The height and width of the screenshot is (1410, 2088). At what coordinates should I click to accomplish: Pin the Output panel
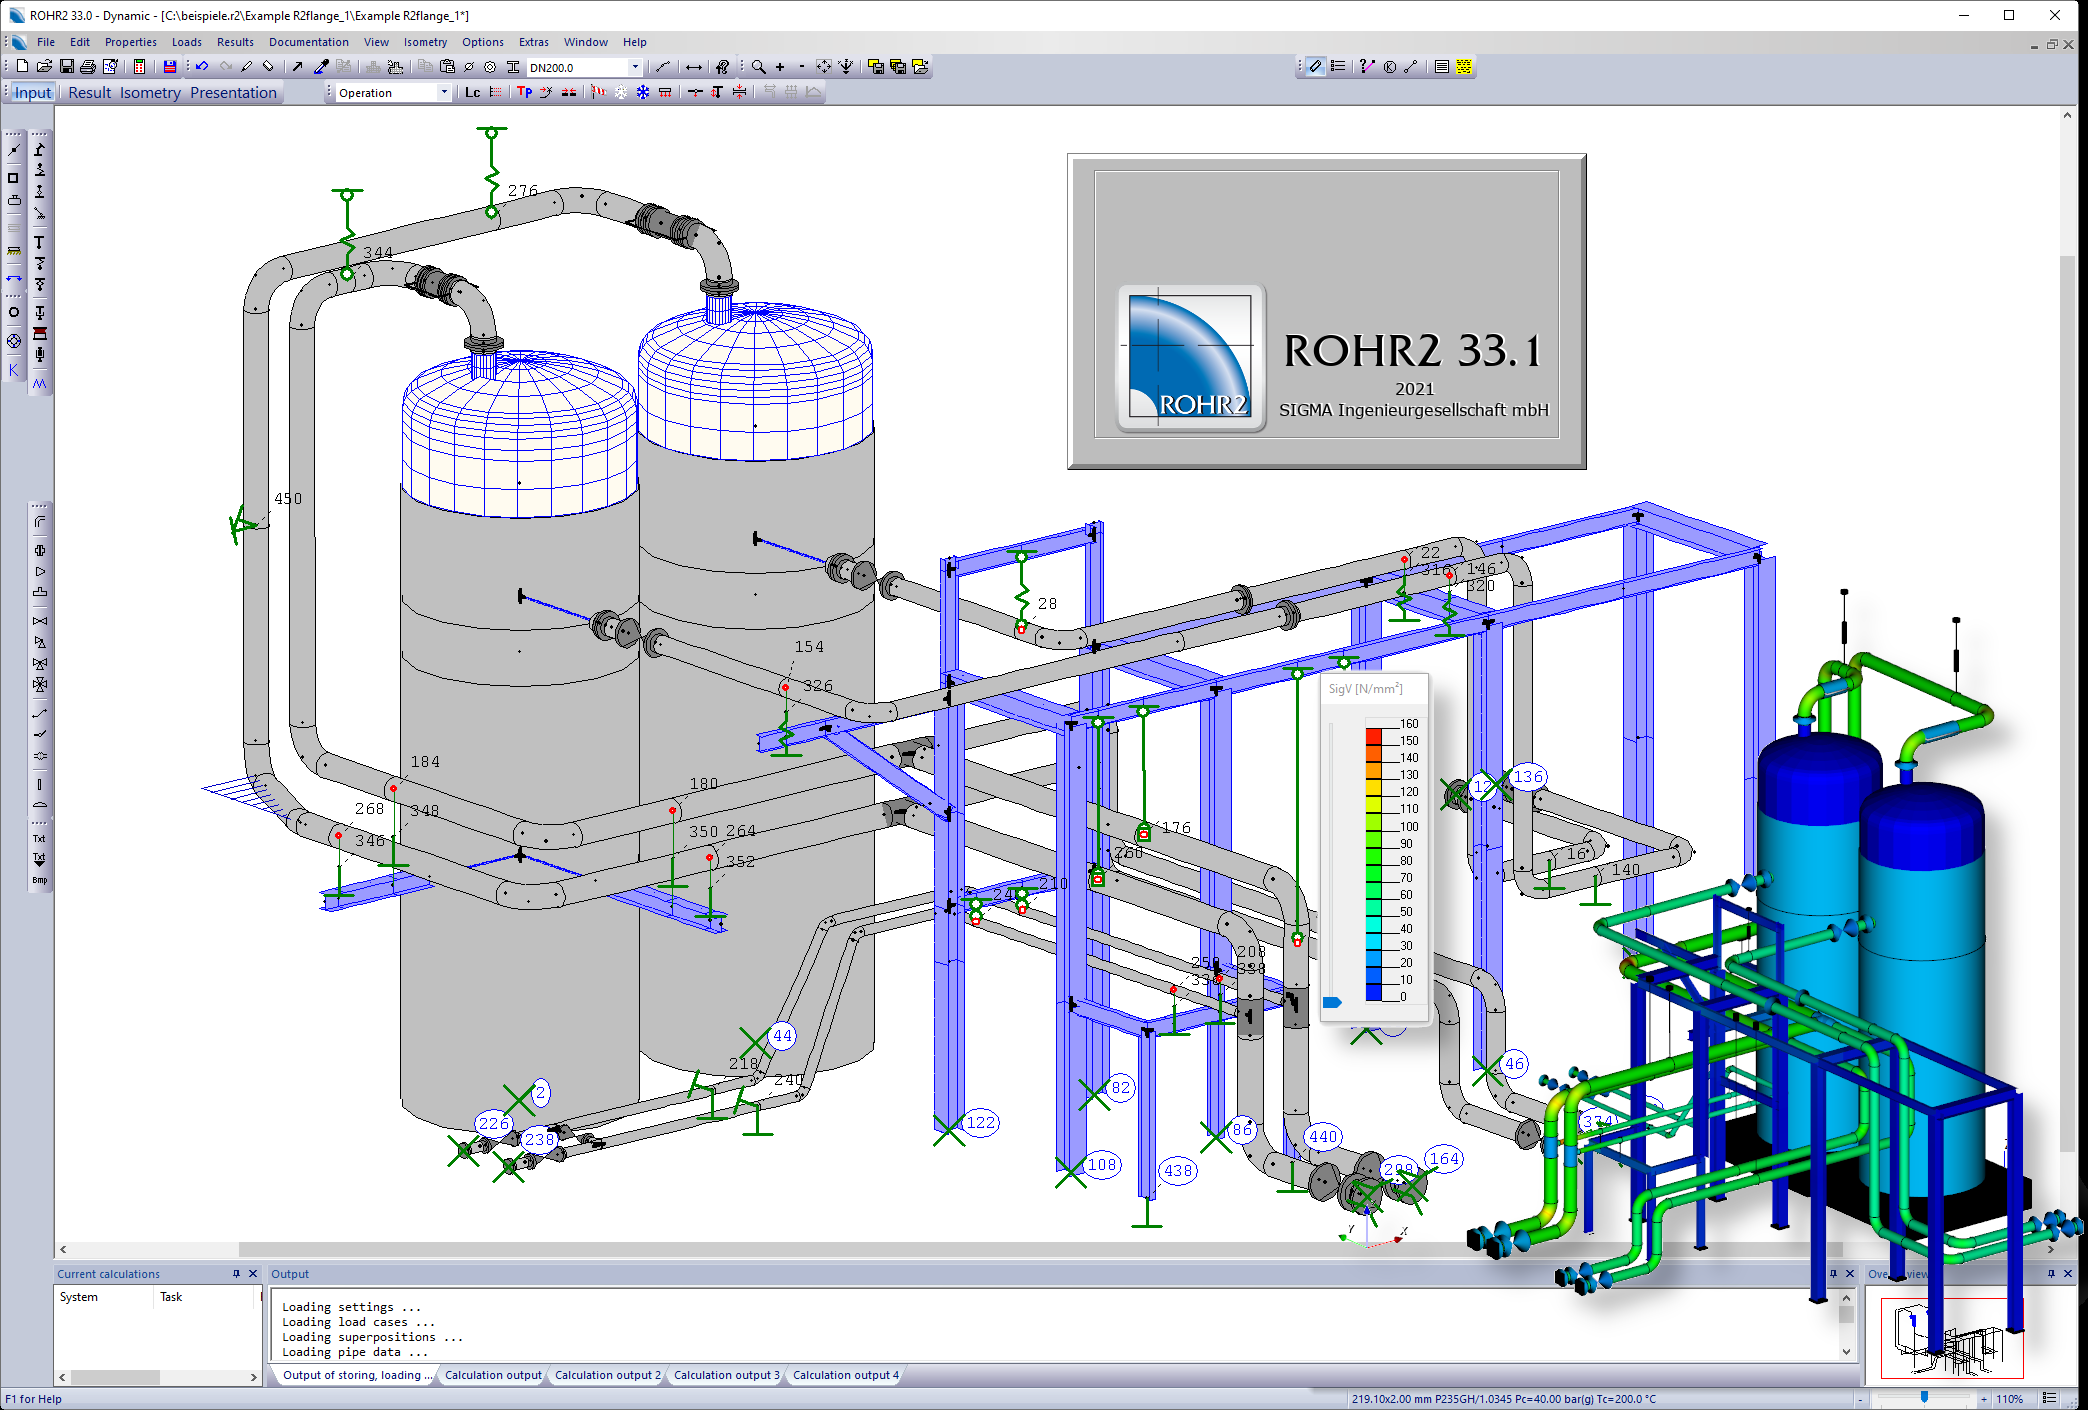click(1833, 1274)
